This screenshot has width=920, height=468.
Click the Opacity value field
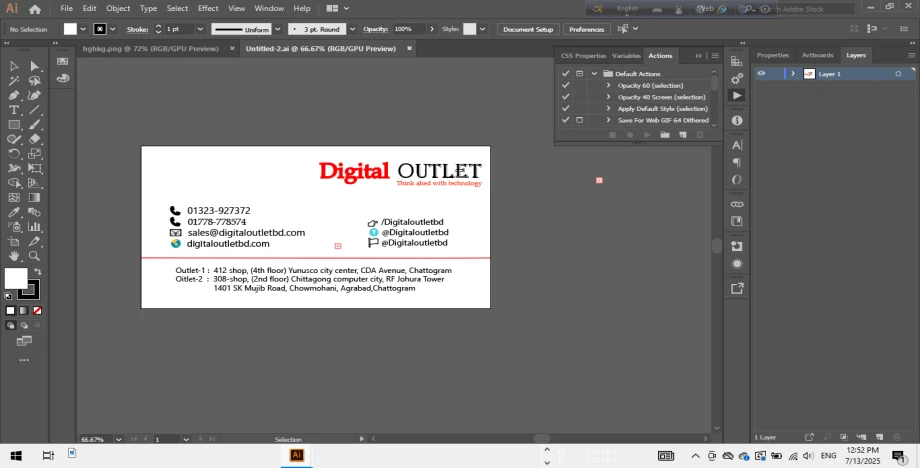click(x=404, y=29)
